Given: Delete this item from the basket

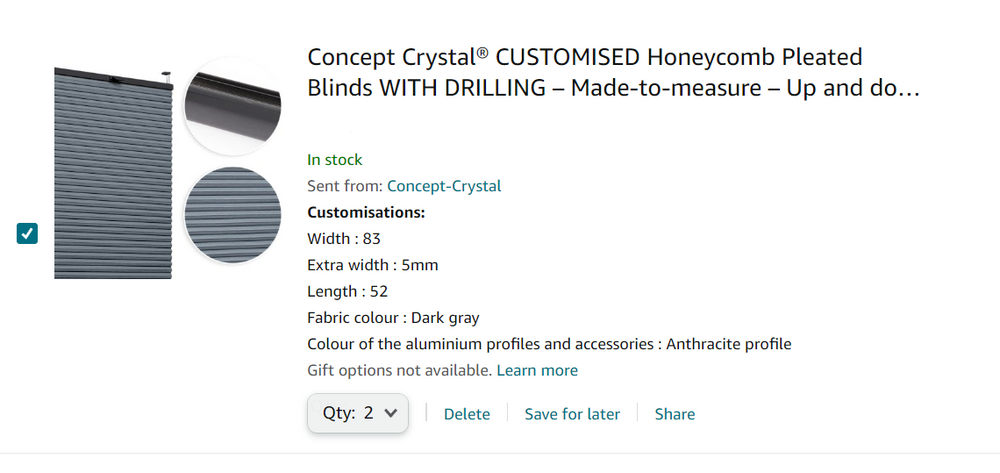Looking at the screenshot, I should tap(467, 414).
